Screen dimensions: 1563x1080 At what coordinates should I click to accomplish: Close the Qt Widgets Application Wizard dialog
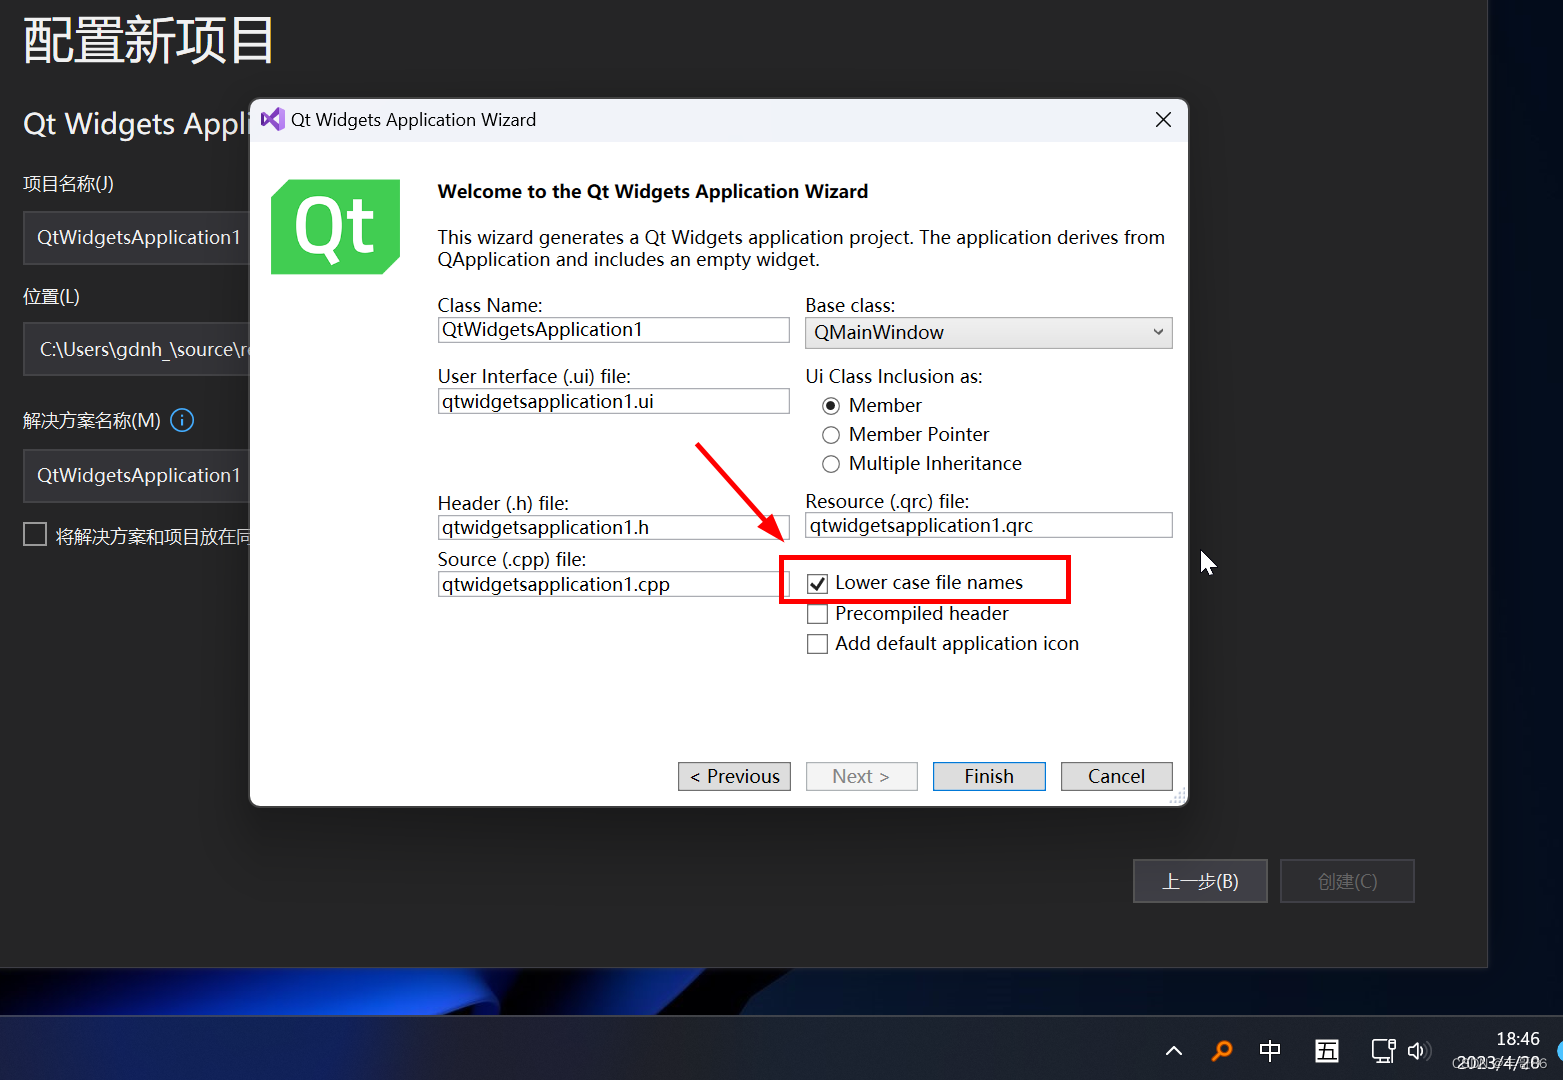point(1163,120)
